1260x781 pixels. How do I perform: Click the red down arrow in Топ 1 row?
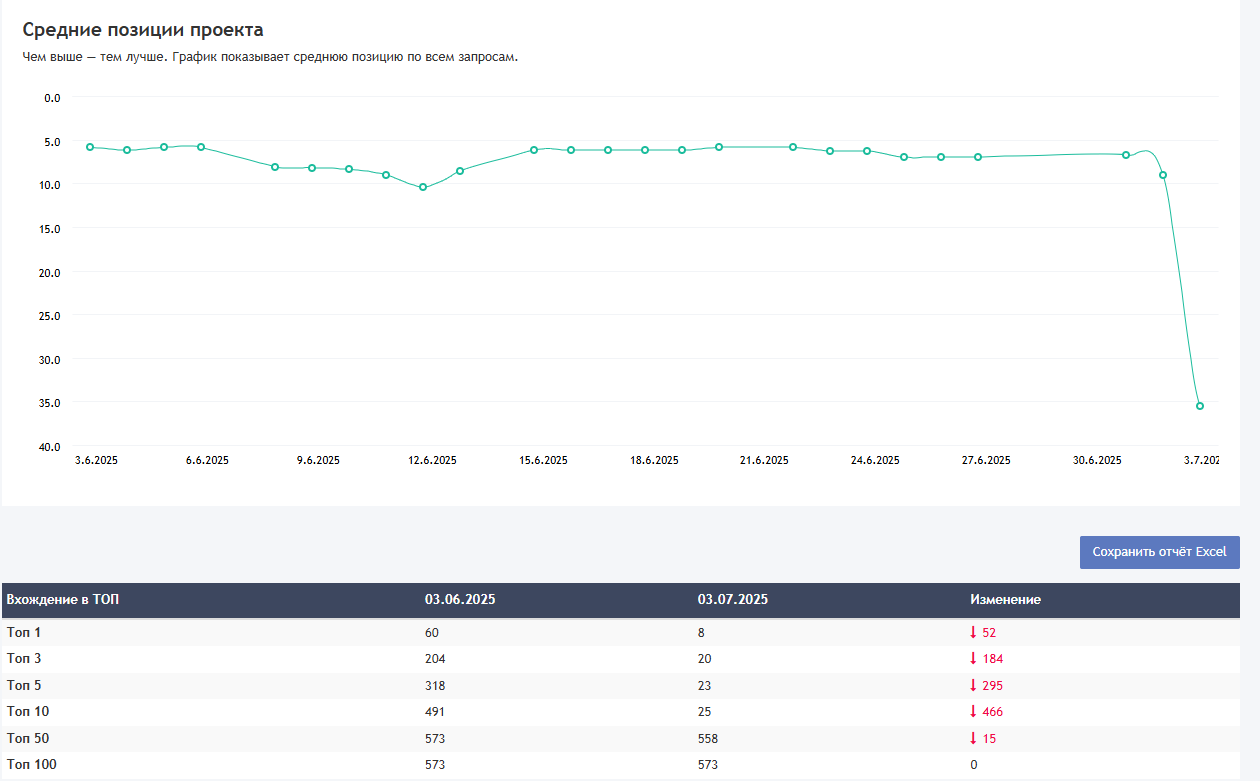[x=973, y=632]
